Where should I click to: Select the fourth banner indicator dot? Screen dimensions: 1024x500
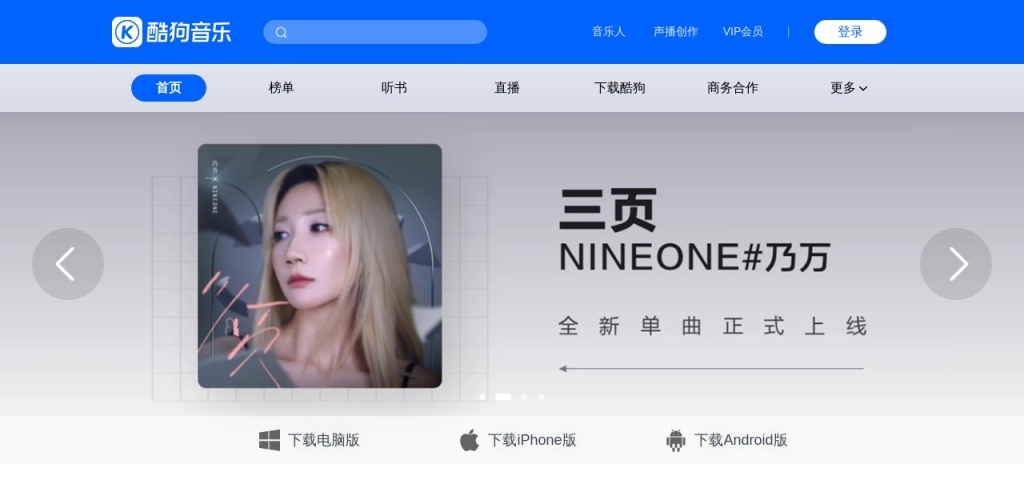tap(541, 396)
